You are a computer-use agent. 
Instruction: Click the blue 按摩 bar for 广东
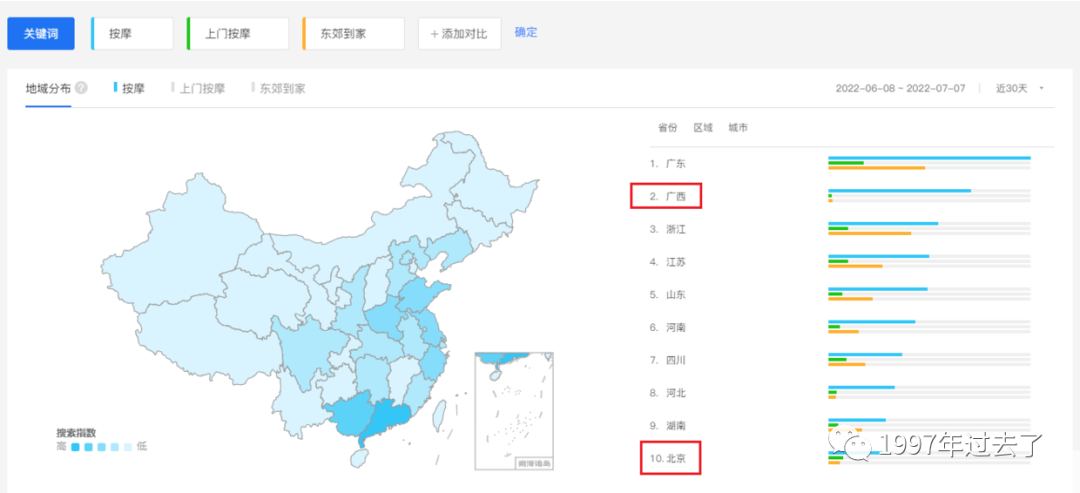click(x=929, y=158)
